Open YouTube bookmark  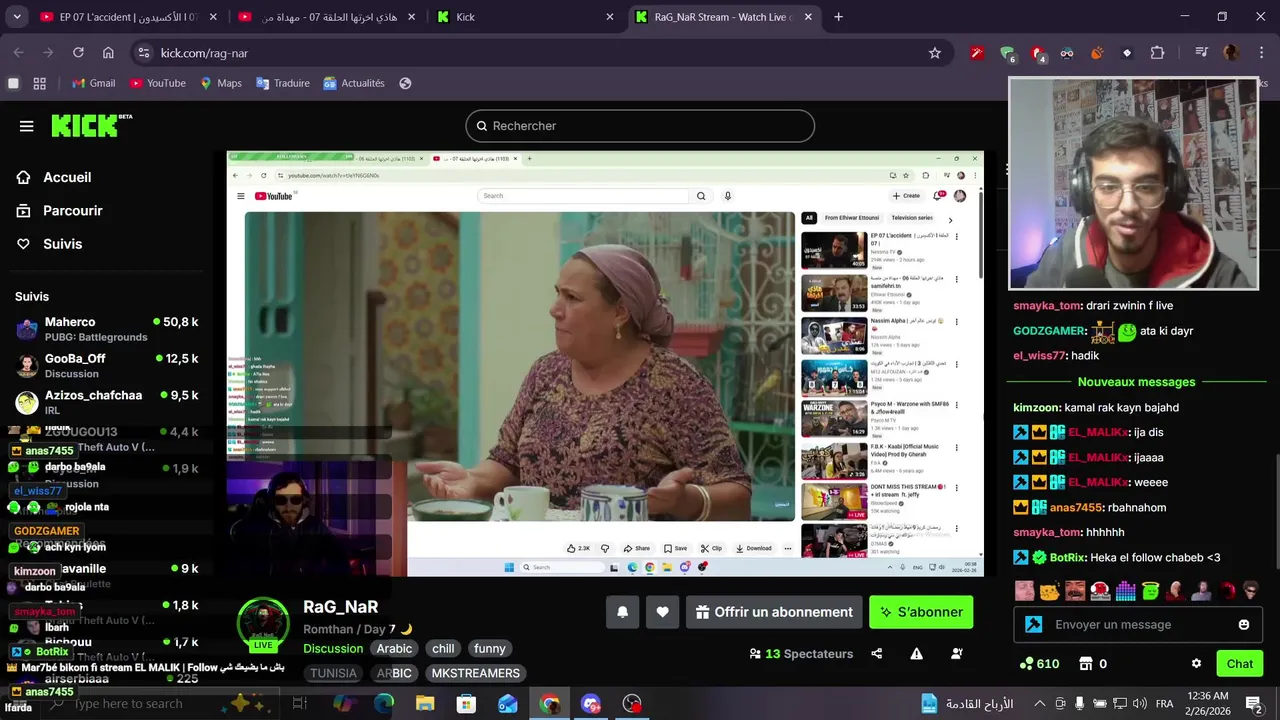[156, 83]
